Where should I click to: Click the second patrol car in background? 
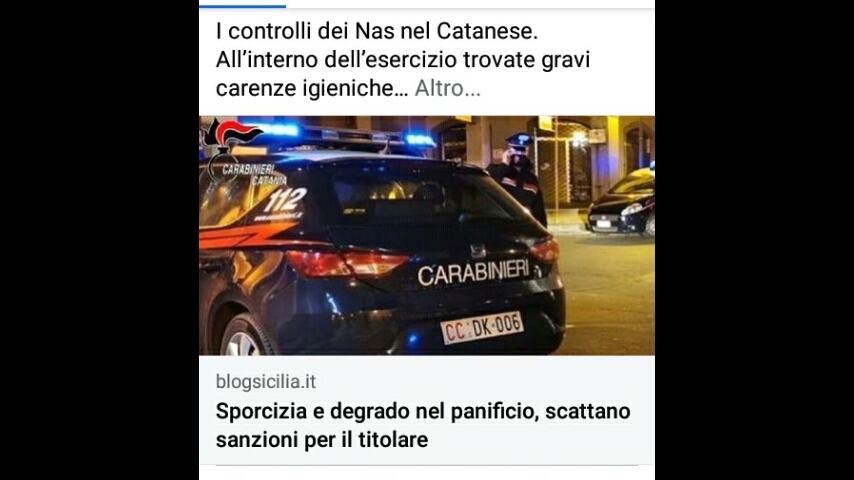click(621, 203)
